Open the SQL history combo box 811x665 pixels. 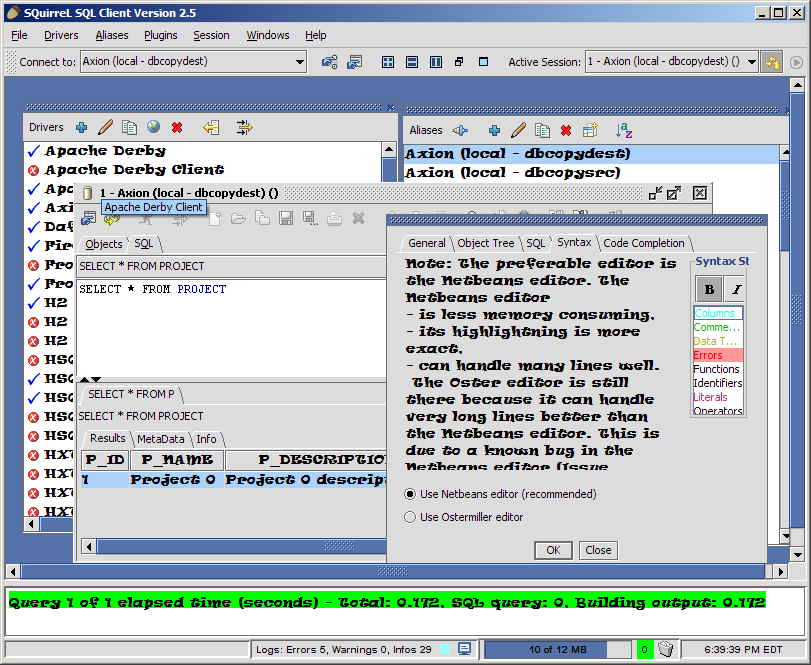pos(230,266)
